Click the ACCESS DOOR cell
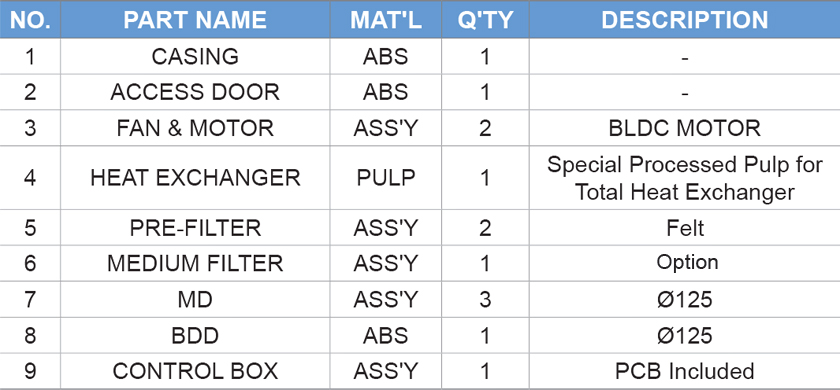The height and width of the screenshot is (390, 840). pyautogui.click(x=195, y=92)
